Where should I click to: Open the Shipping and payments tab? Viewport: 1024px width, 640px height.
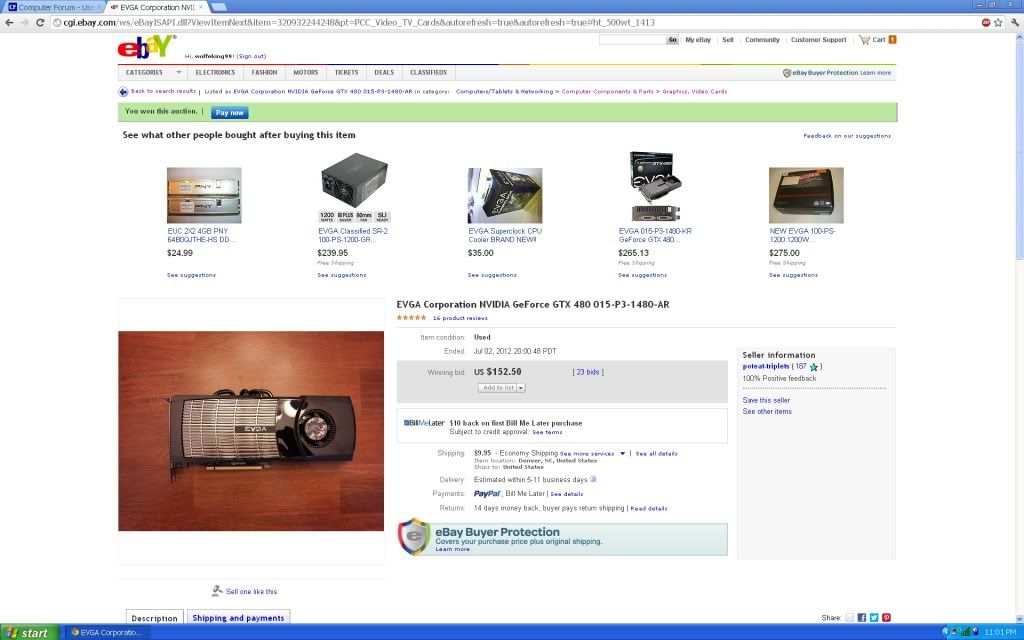238,617
